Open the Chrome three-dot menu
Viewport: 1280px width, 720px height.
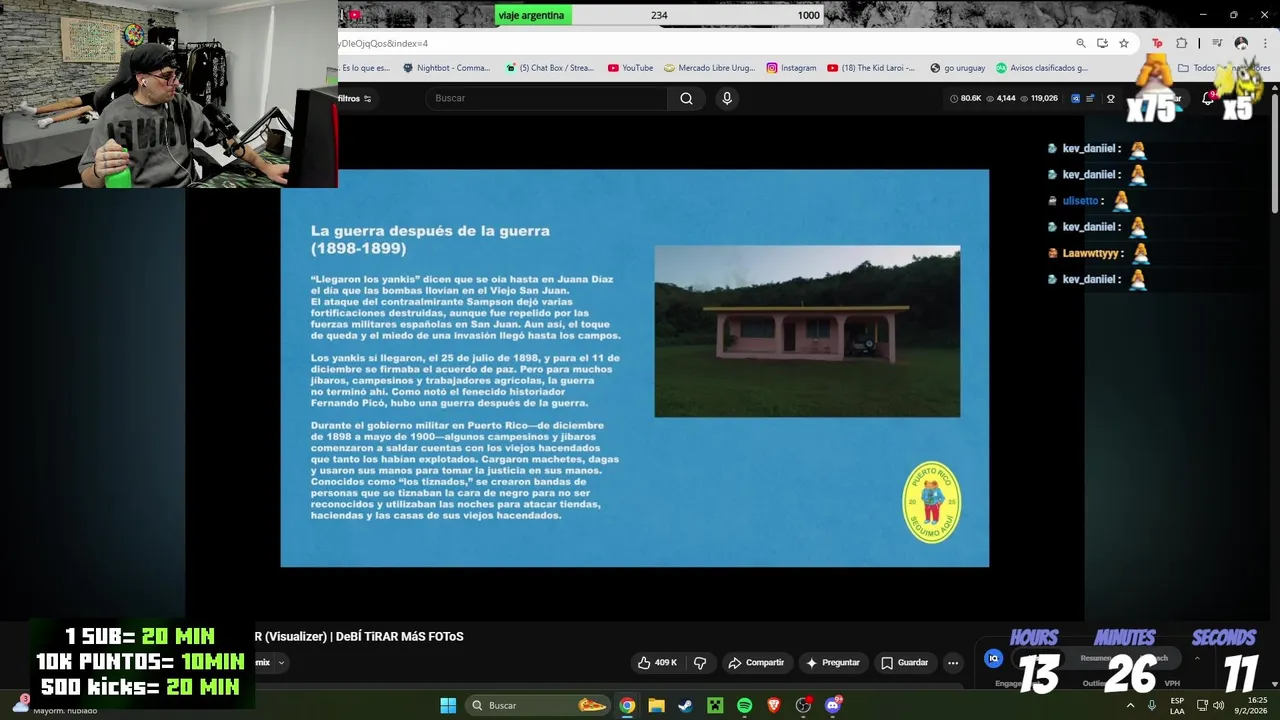tap(1265, 43)
